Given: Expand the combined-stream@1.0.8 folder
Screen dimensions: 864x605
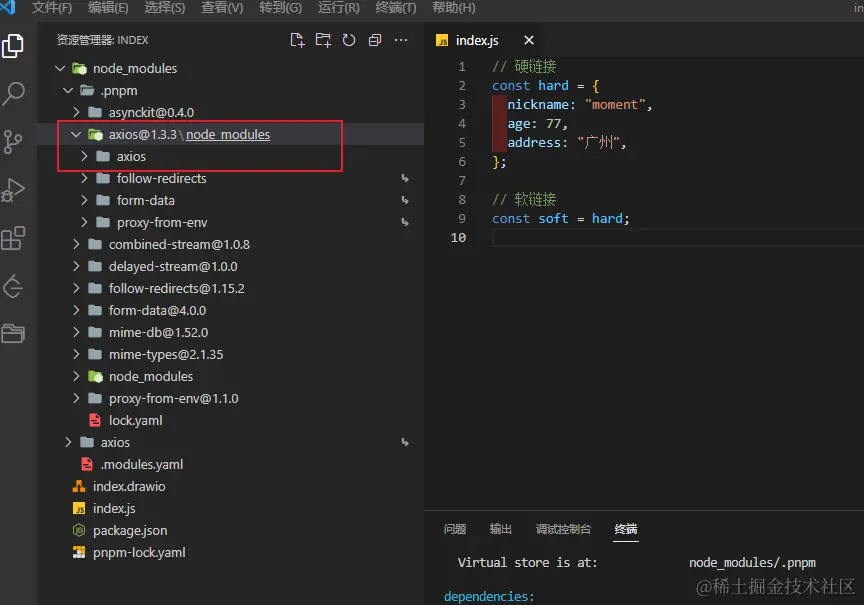Looking at the screenshot, I should [76, 244].
